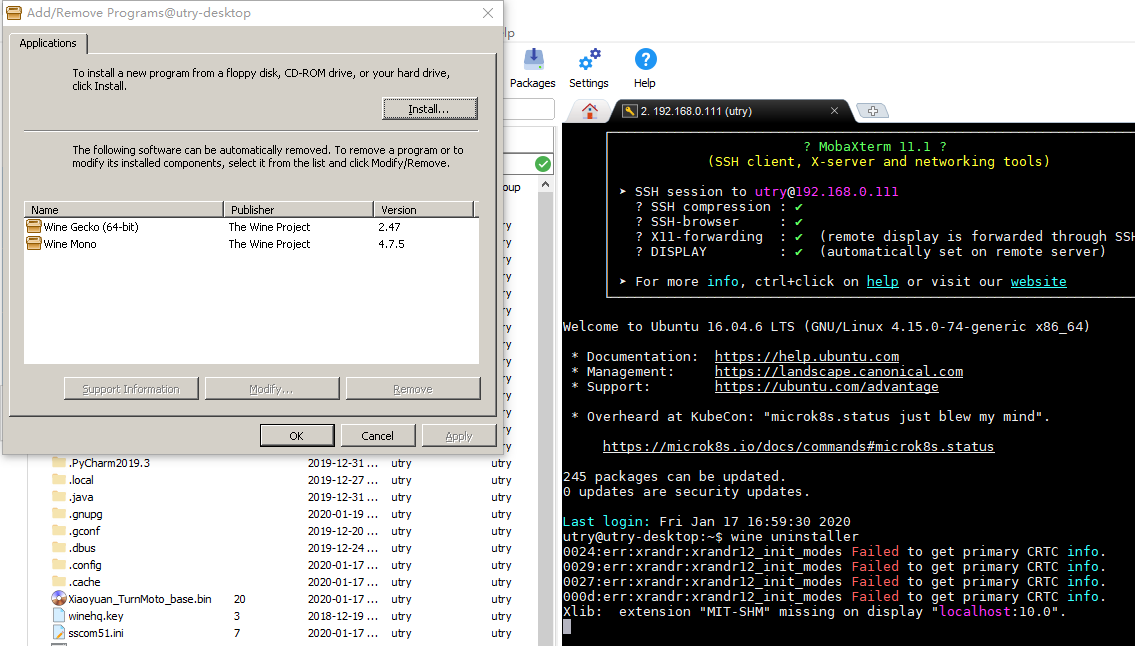Select the Applications tab
The height and width of the screenshot is (646, 1135).
tap(48, 43)
